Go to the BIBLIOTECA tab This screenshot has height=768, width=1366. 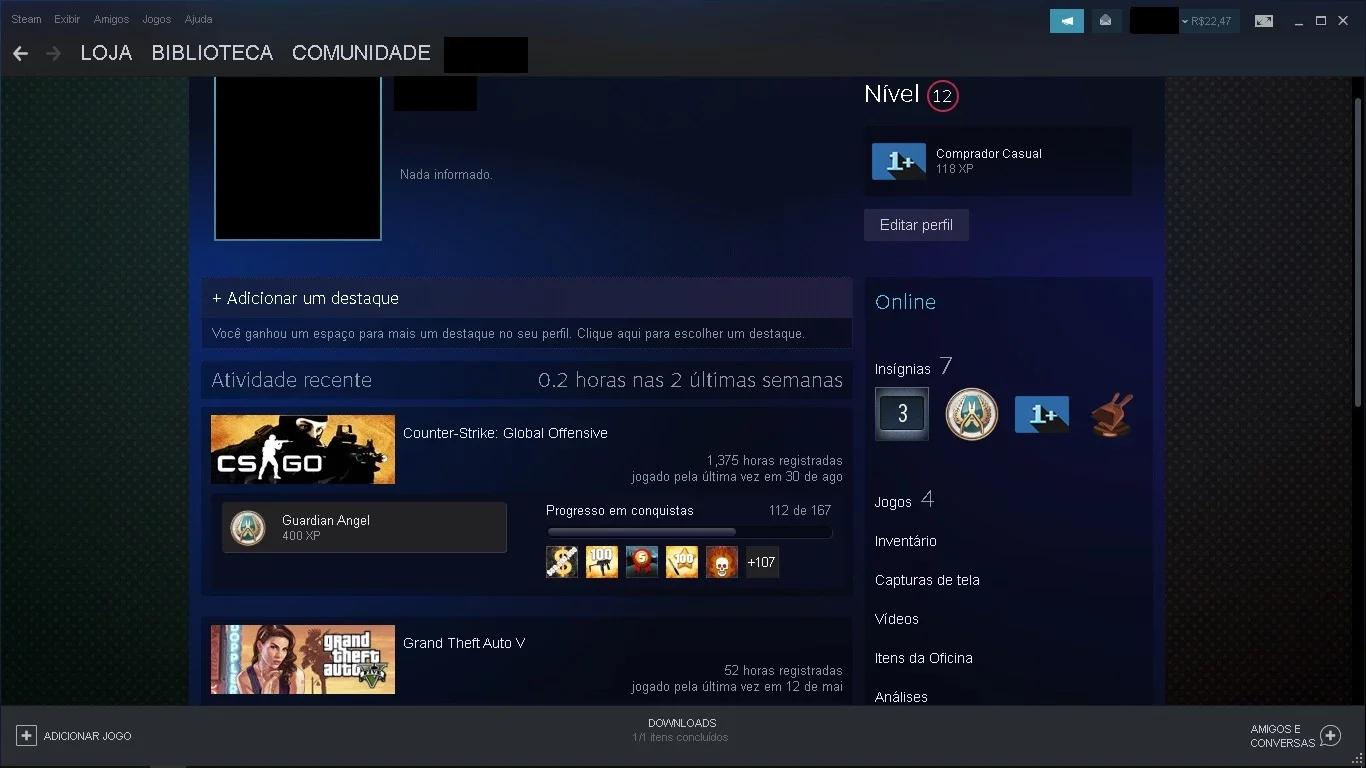tap(212, 53)
